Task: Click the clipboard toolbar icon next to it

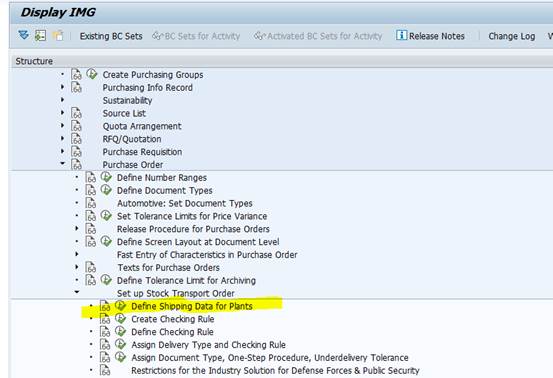Action: (57, 36)
